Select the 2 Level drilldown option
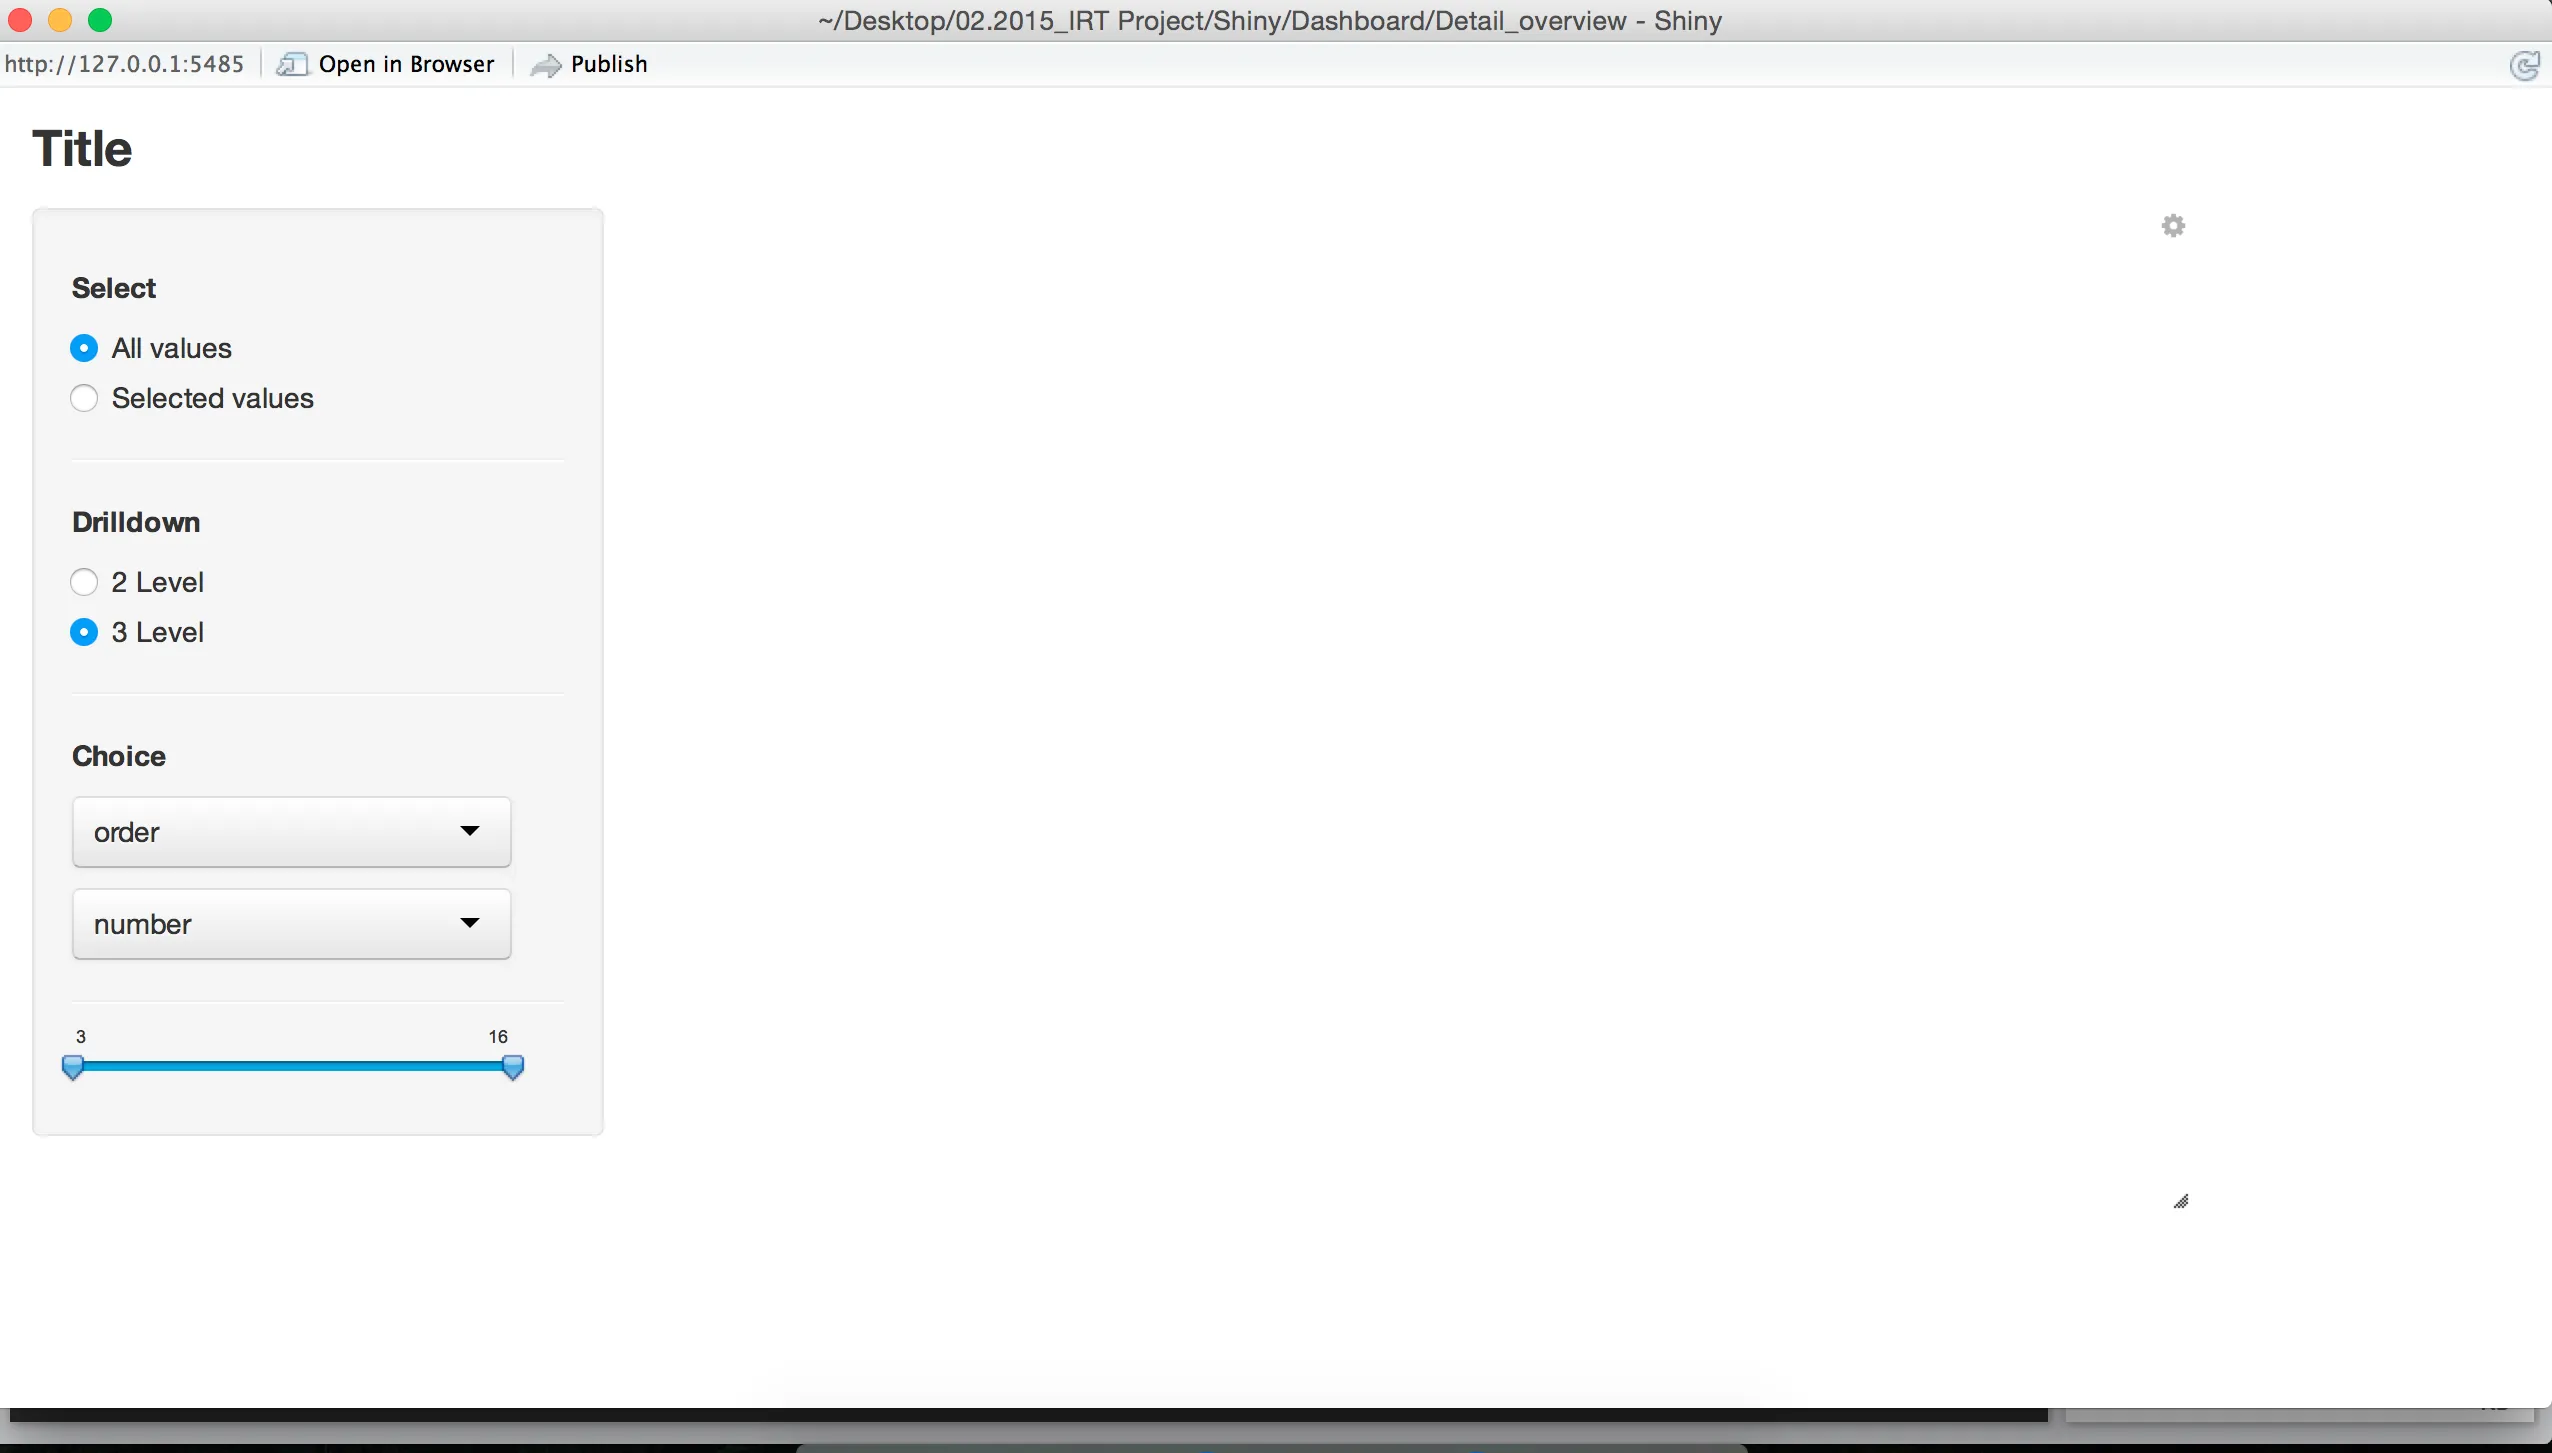Image resolution: width=2552 pixels, height=1453 pixels. click(x=82, y=580)
